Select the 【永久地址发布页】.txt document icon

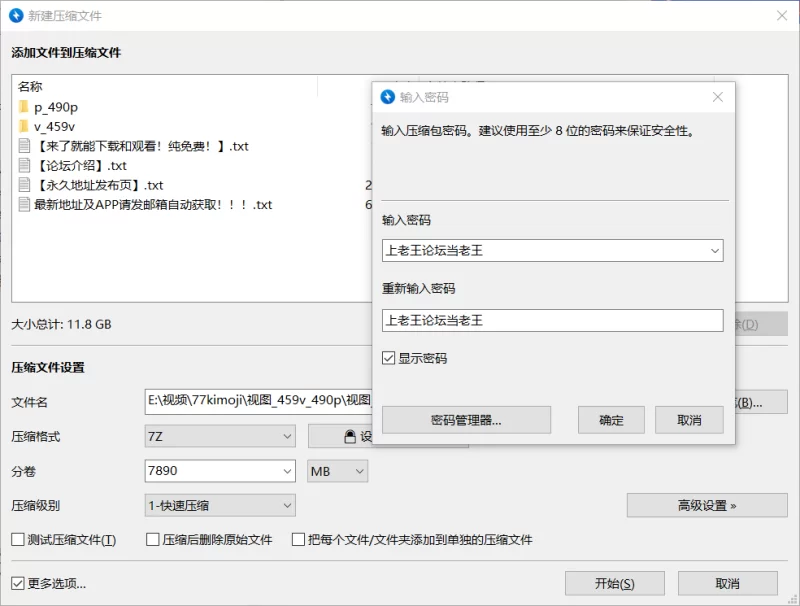click(x=24, y=185)
